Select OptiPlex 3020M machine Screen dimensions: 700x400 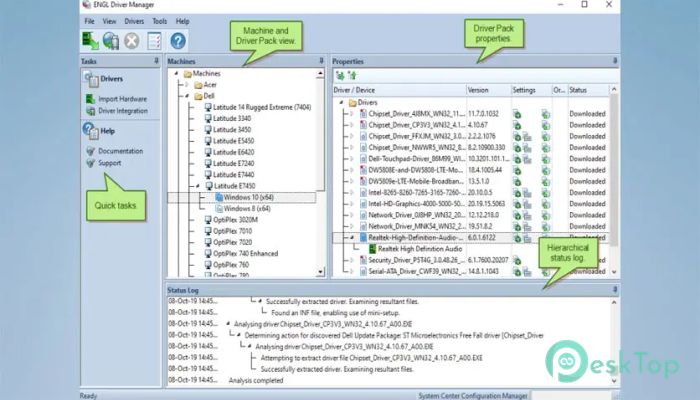(235, 220)
